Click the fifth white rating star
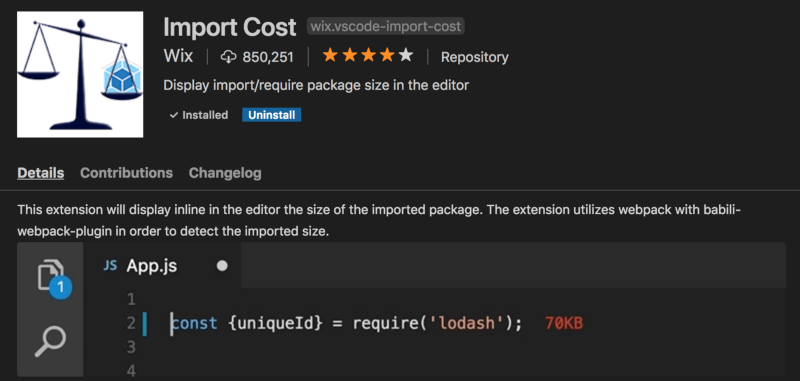Screen dimensions: 800x381 click(x=406, y=56)
